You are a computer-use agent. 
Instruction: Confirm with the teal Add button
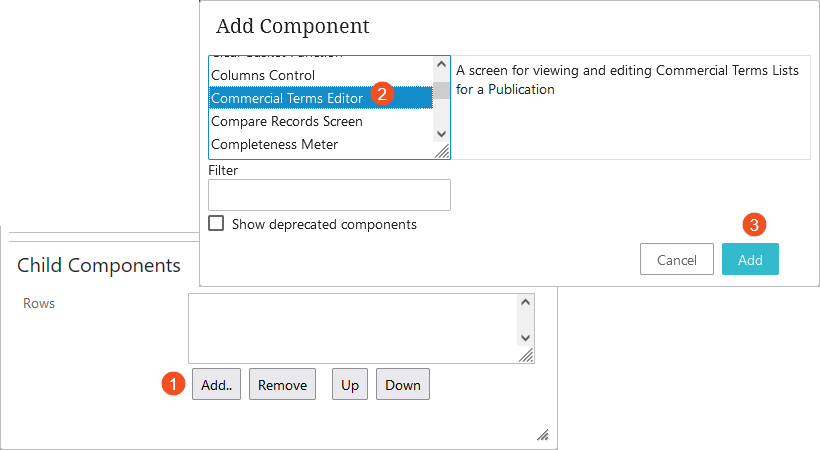(x=750, y=259)
